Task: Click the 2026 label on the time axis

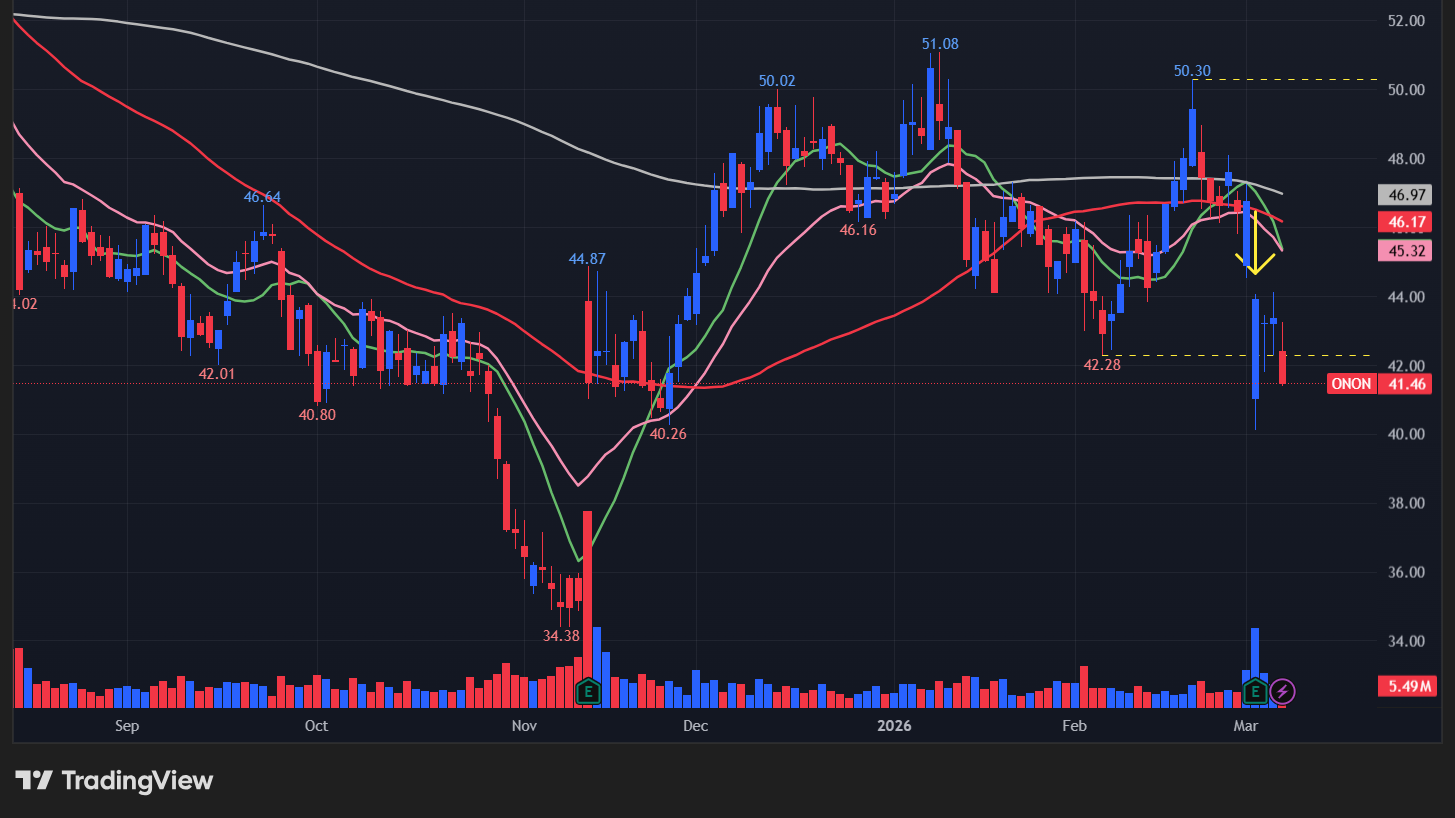Action: coord(894,726)
